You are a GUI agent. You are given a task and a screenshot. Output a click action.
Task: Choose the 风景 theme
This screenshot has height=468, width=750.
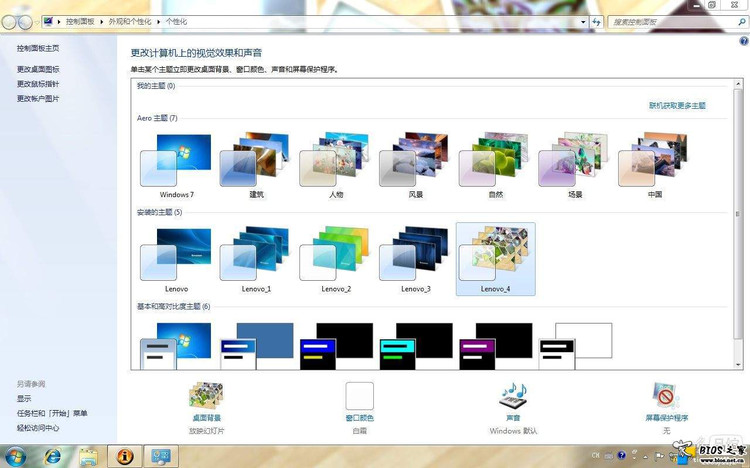click(x=415, y=166)
